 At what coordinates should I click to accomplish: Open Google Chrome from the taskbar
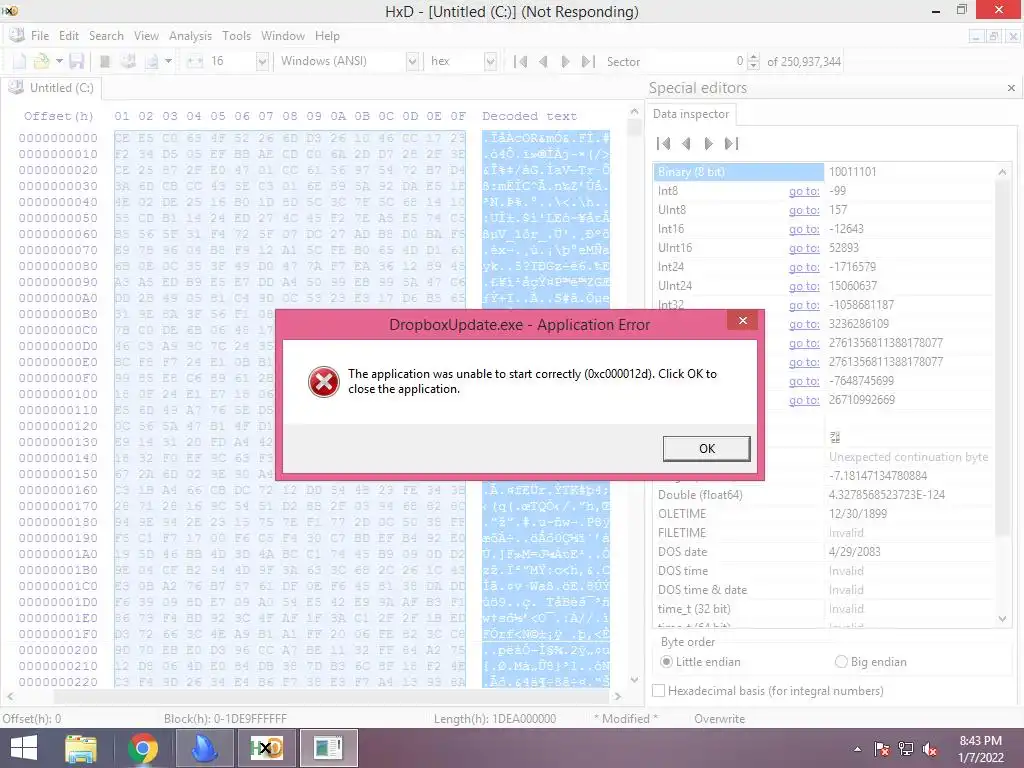click(x=143, y=748)
